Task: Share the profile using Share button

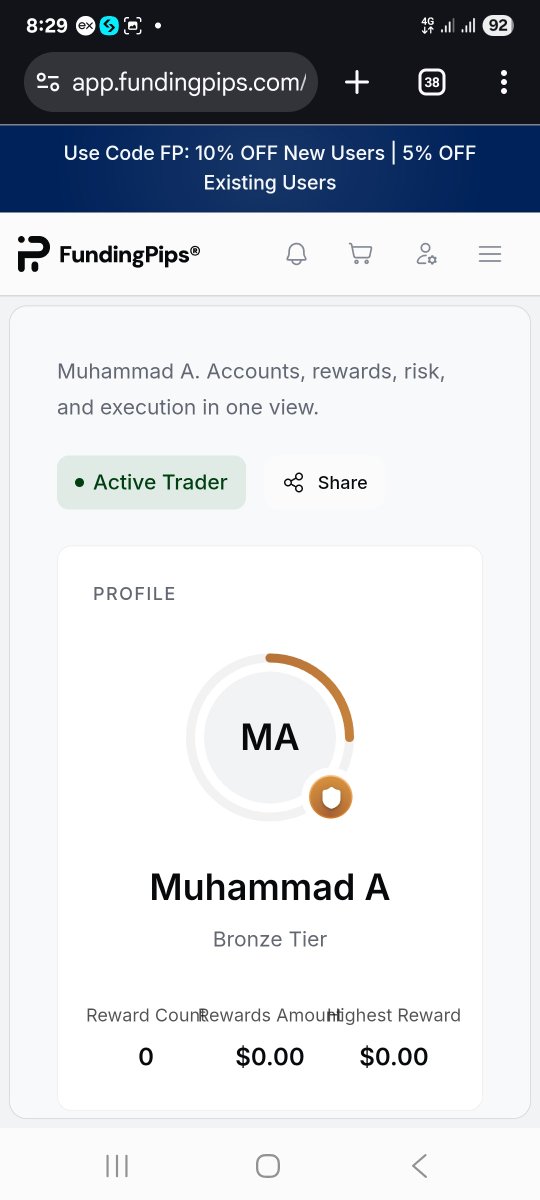Action: (x=325, y=482)
